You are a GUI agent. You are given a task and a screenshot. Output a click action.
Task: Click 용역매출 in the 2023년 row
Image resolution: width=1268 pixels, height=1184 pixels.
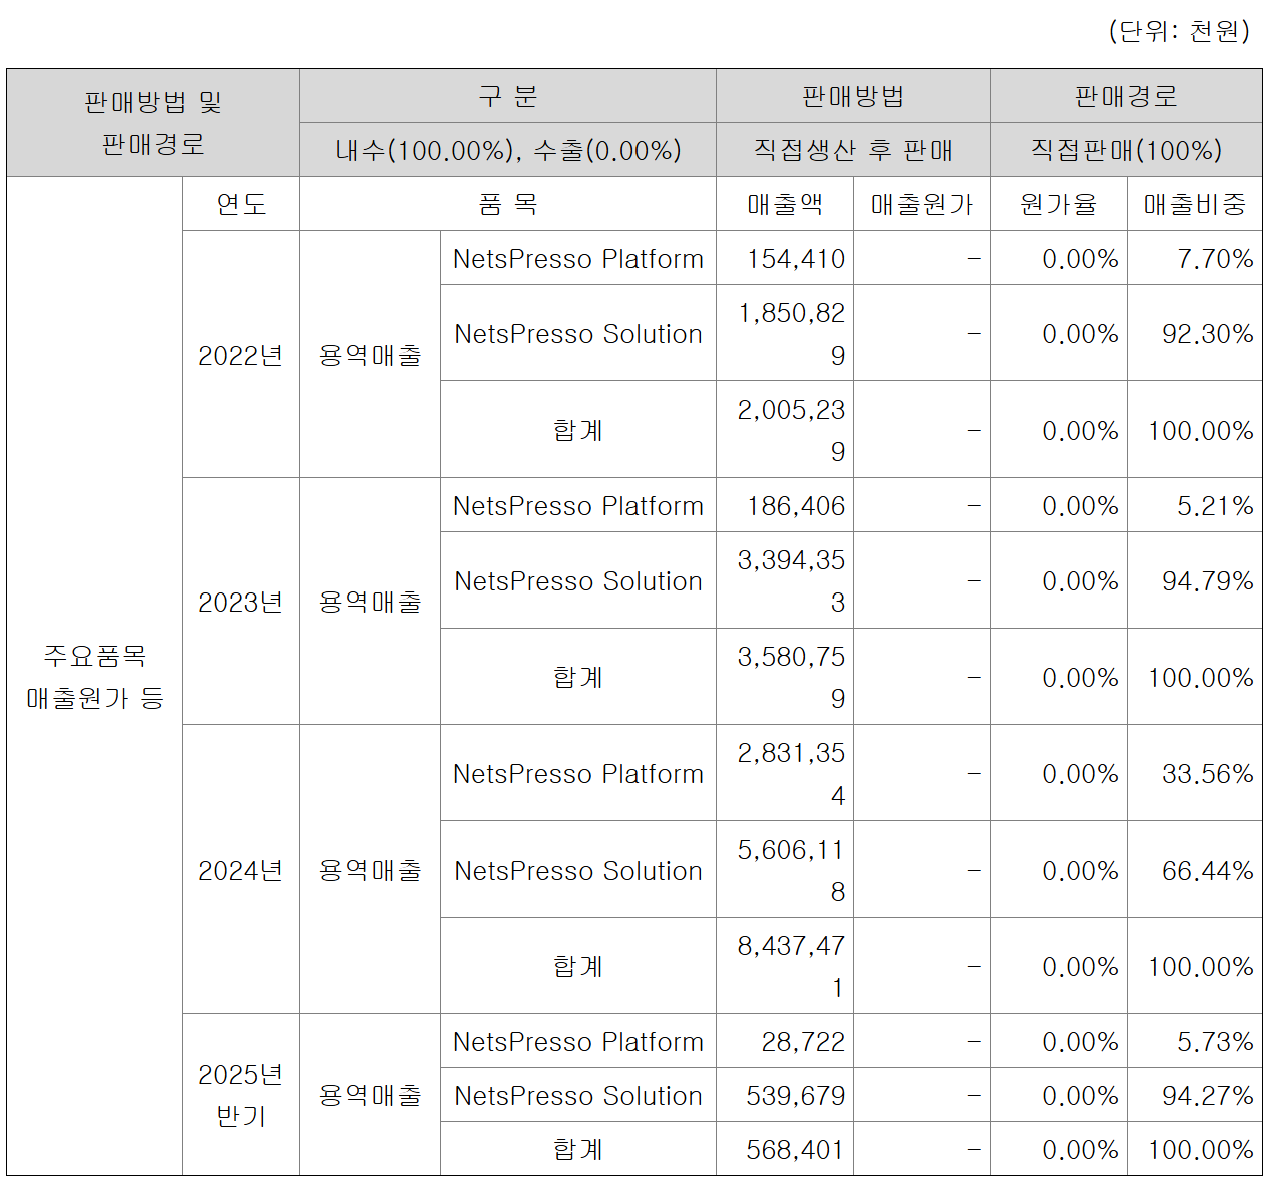point(370,602)
